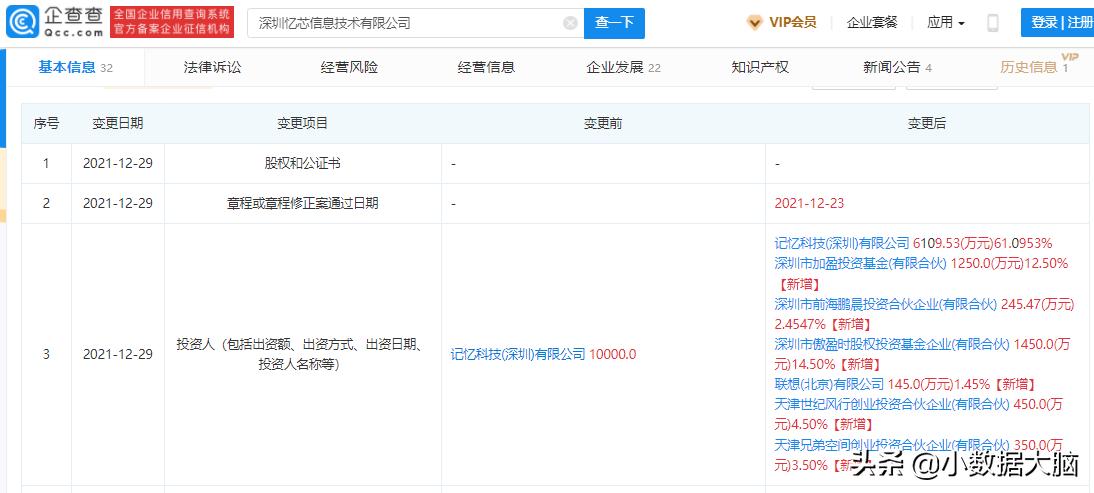1094x493 pixels.
Task: Switch to the 法律诉讼 tab
Action: pos(212,67)
